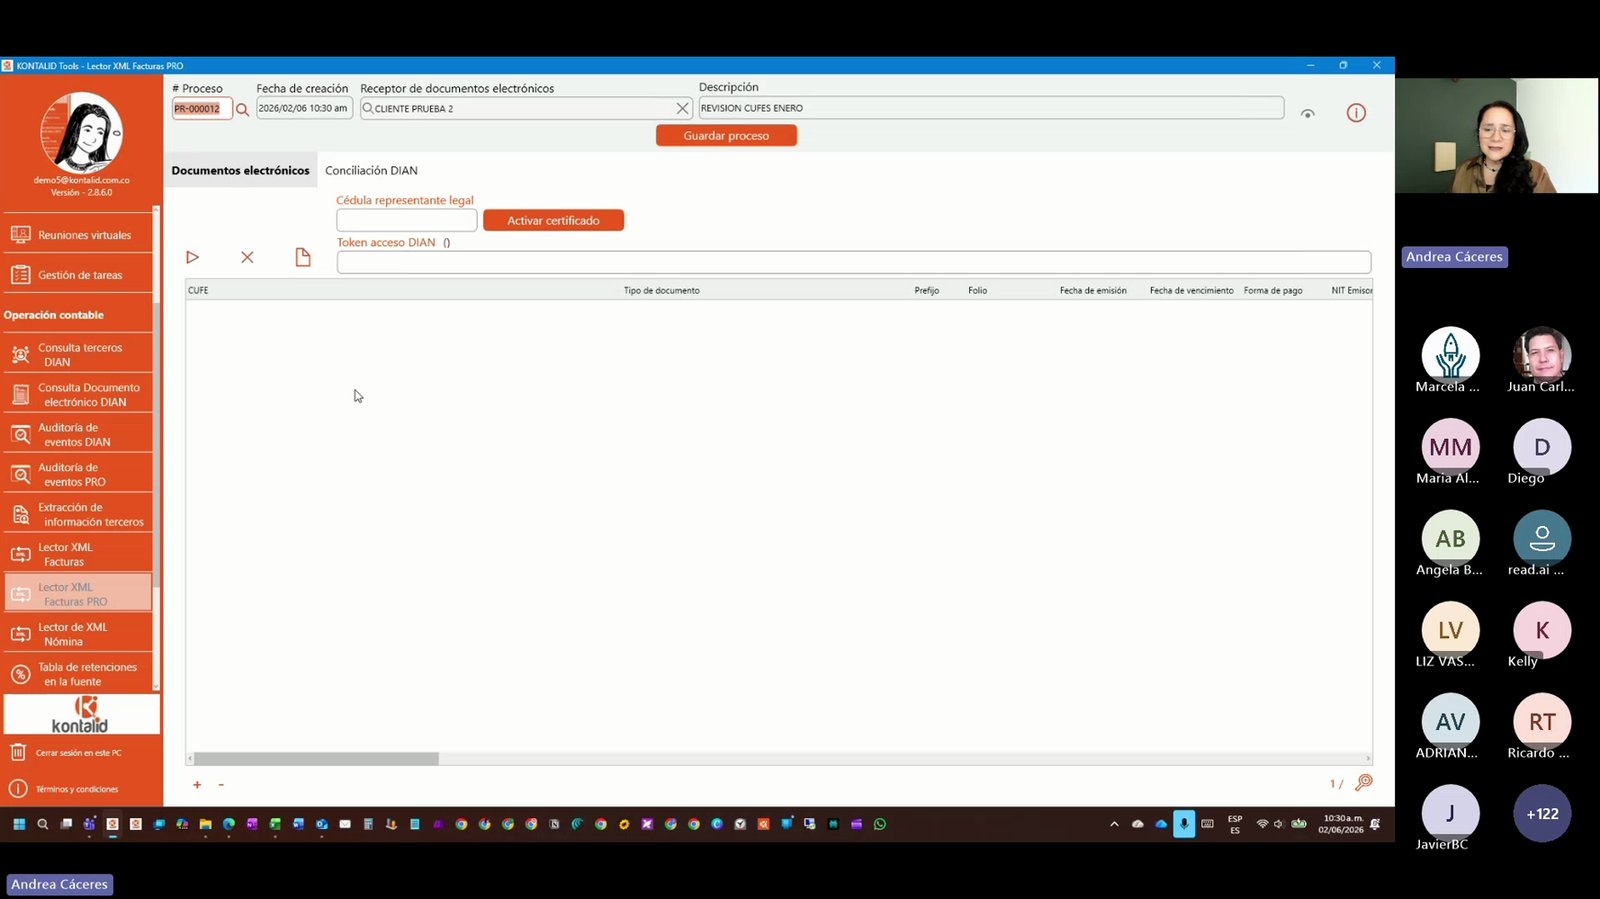Remove a row with the minus icon

click(221, 785)
